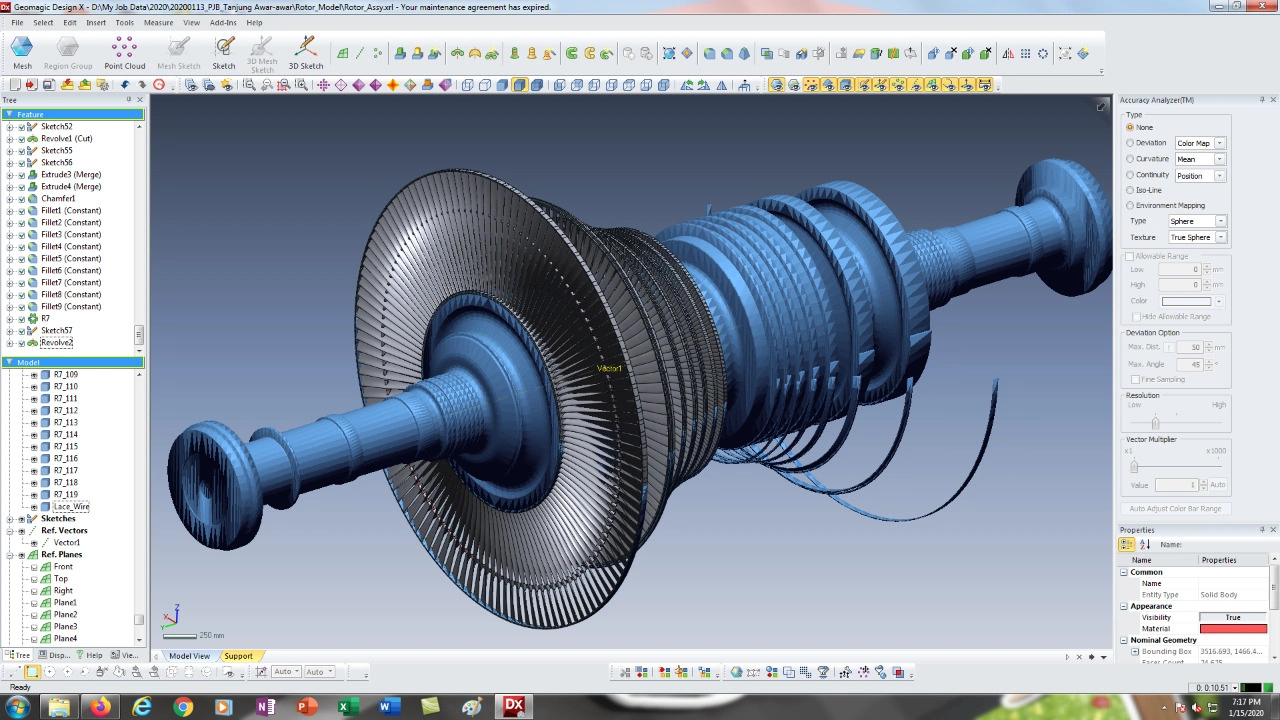1280x720 pixels.
Task: Select the R7_119 body in the tree
Action: pos(65,495)
